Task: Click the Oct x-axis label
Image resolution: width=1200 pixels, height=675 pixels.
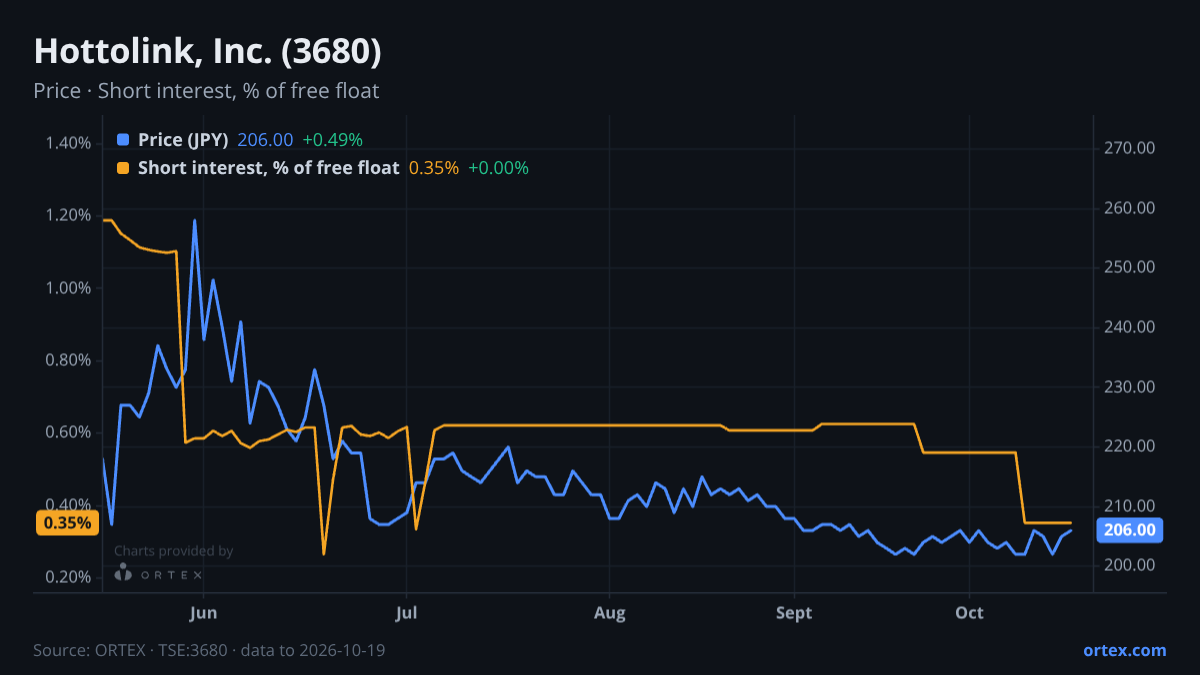Action: point(969,612)
